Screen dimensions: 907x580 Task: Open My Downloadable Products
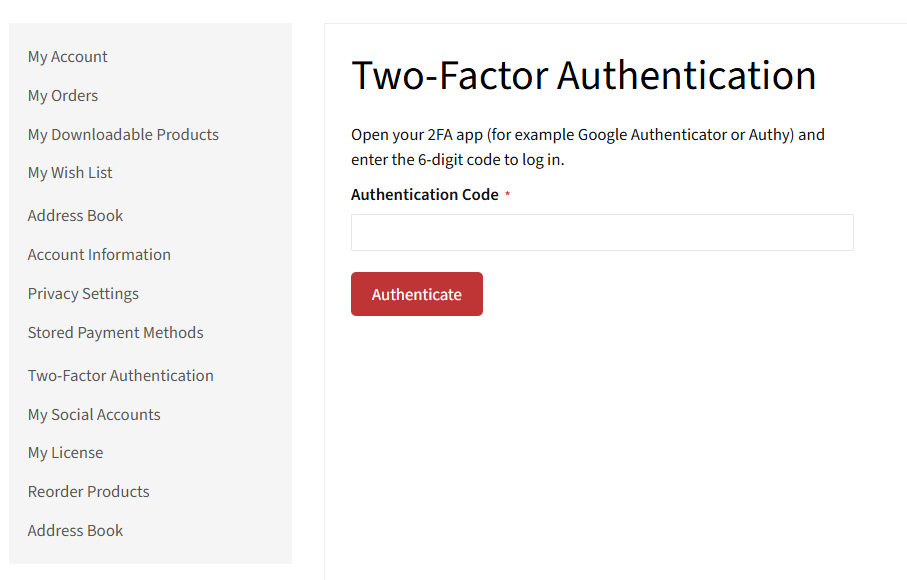tap(123, 135)
